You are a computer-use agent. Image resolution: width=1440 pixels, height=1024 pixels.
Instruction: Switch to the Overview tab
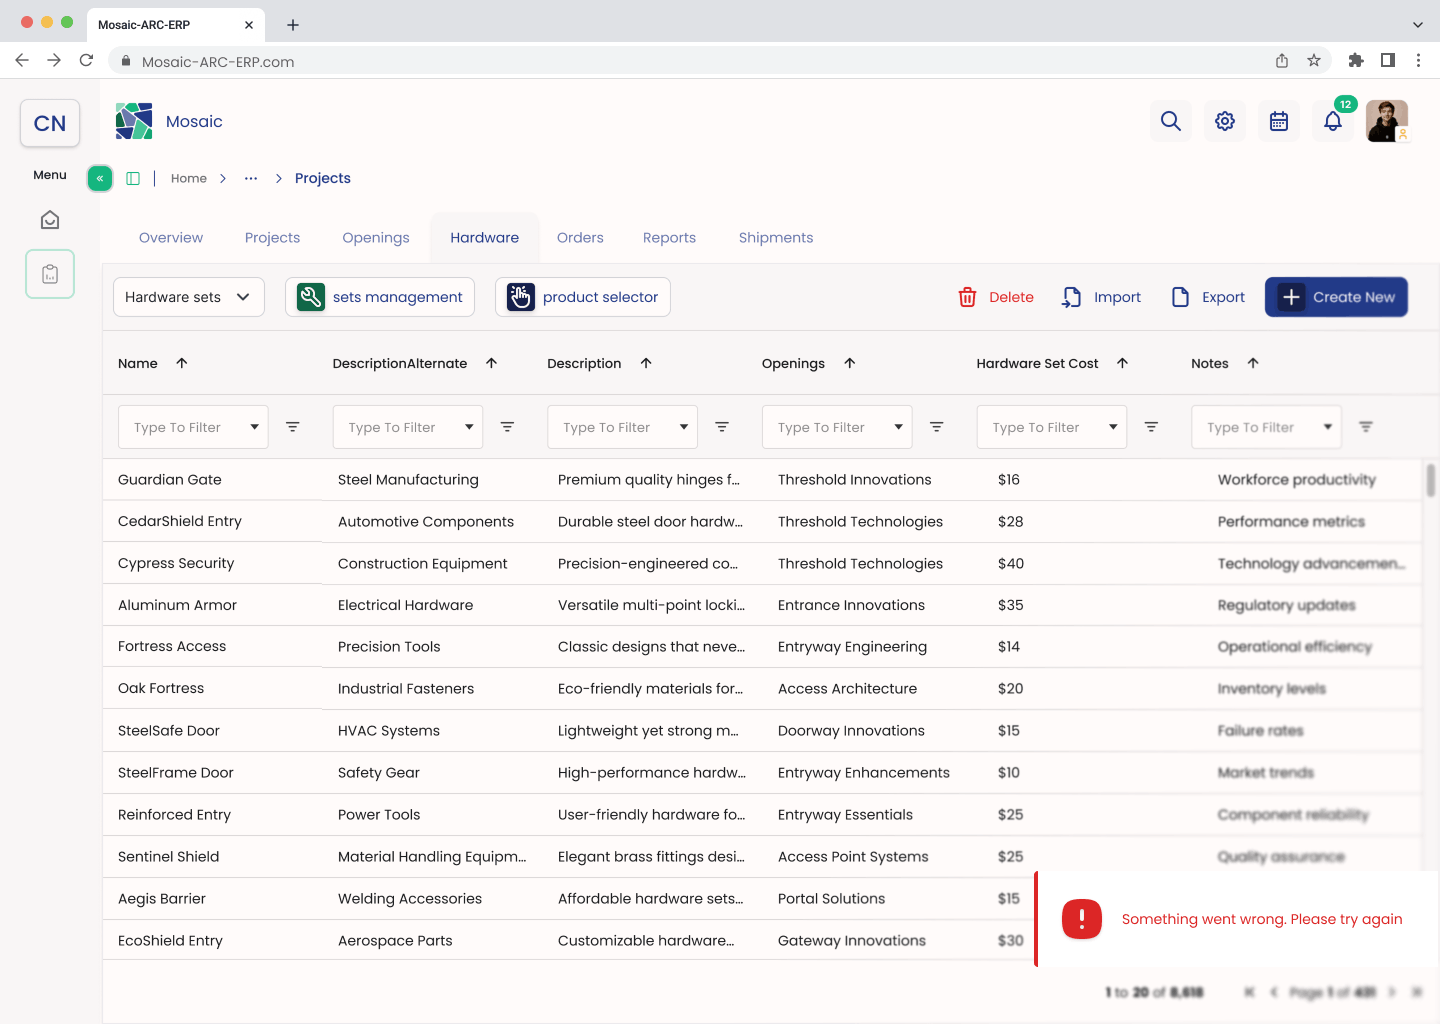pos(171,238)
